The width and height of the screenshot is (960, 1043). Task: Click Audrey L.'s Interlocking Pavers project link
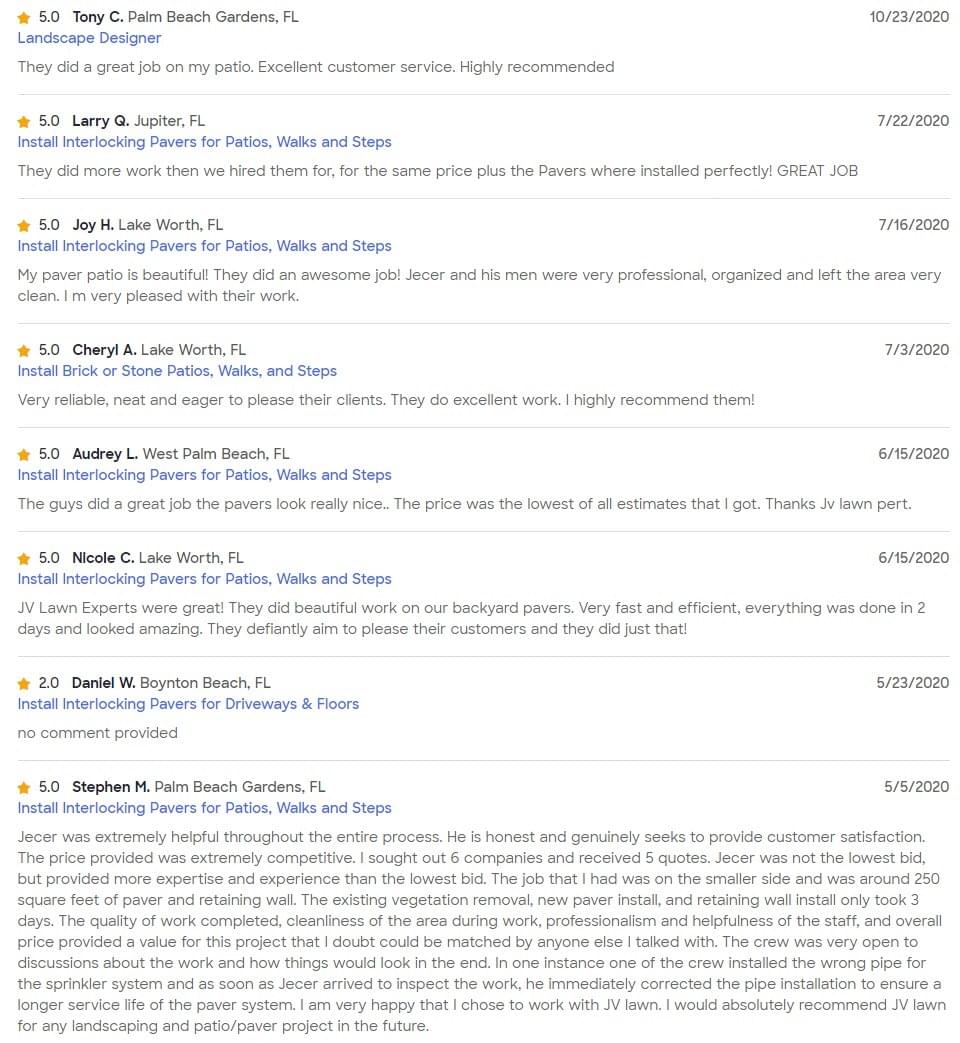click(x=204, y=475)
